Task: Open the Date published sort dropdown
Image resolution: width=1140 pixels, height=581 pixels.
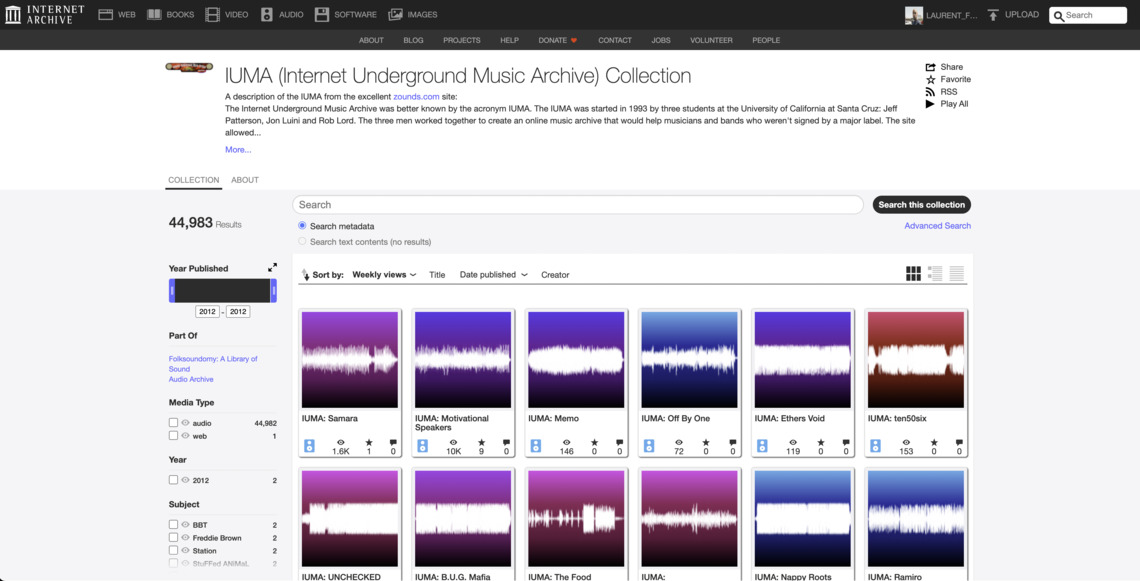Action: click(x=494, y=275)
